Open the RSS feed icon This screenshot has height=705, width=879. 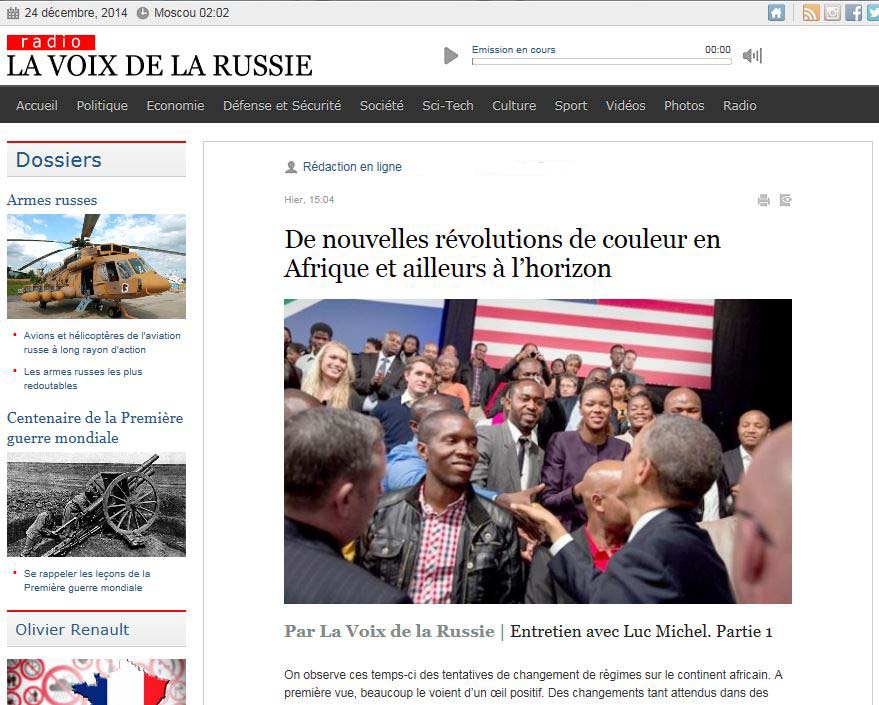click(x=811, y=12)
